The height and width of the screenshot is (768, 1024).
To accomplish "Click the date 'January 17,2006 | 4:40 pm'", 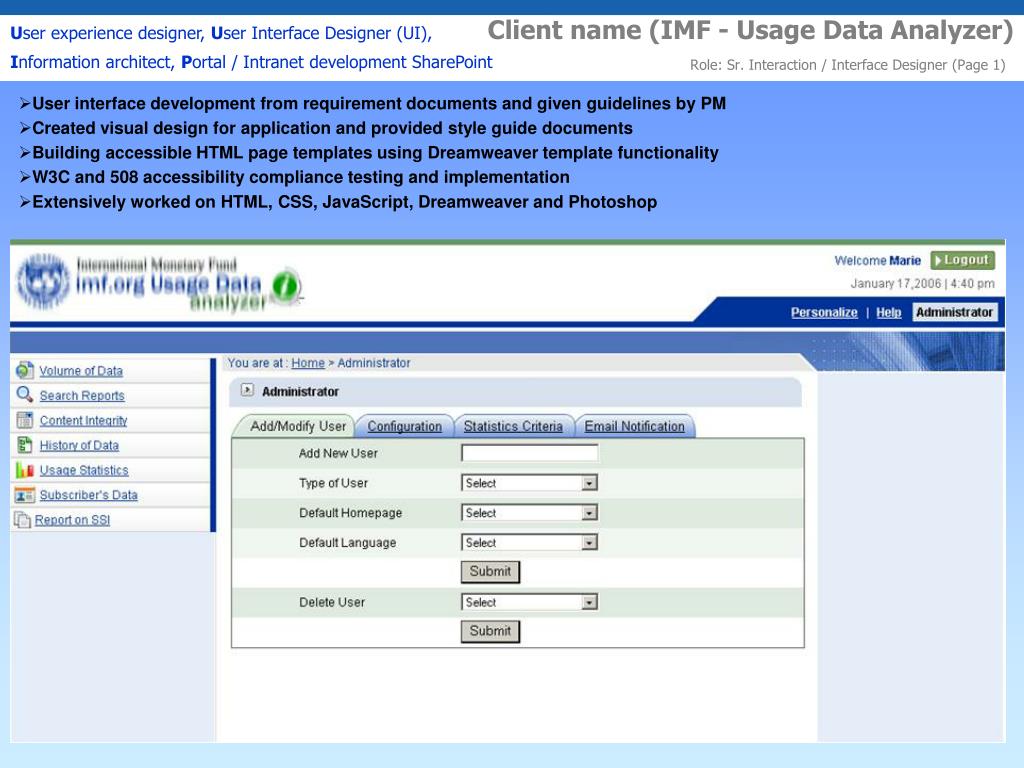I will pos(922,283).
